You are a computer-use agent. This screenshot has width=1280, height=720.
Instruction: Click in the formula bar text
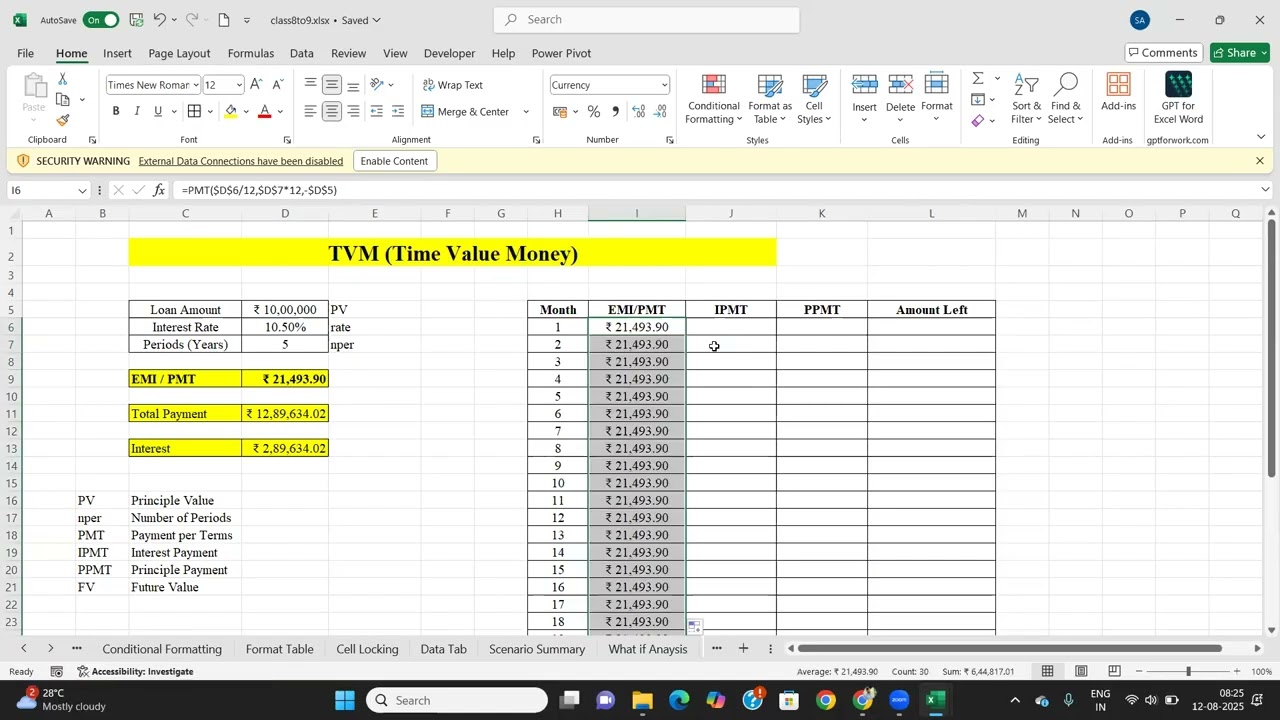259,190
